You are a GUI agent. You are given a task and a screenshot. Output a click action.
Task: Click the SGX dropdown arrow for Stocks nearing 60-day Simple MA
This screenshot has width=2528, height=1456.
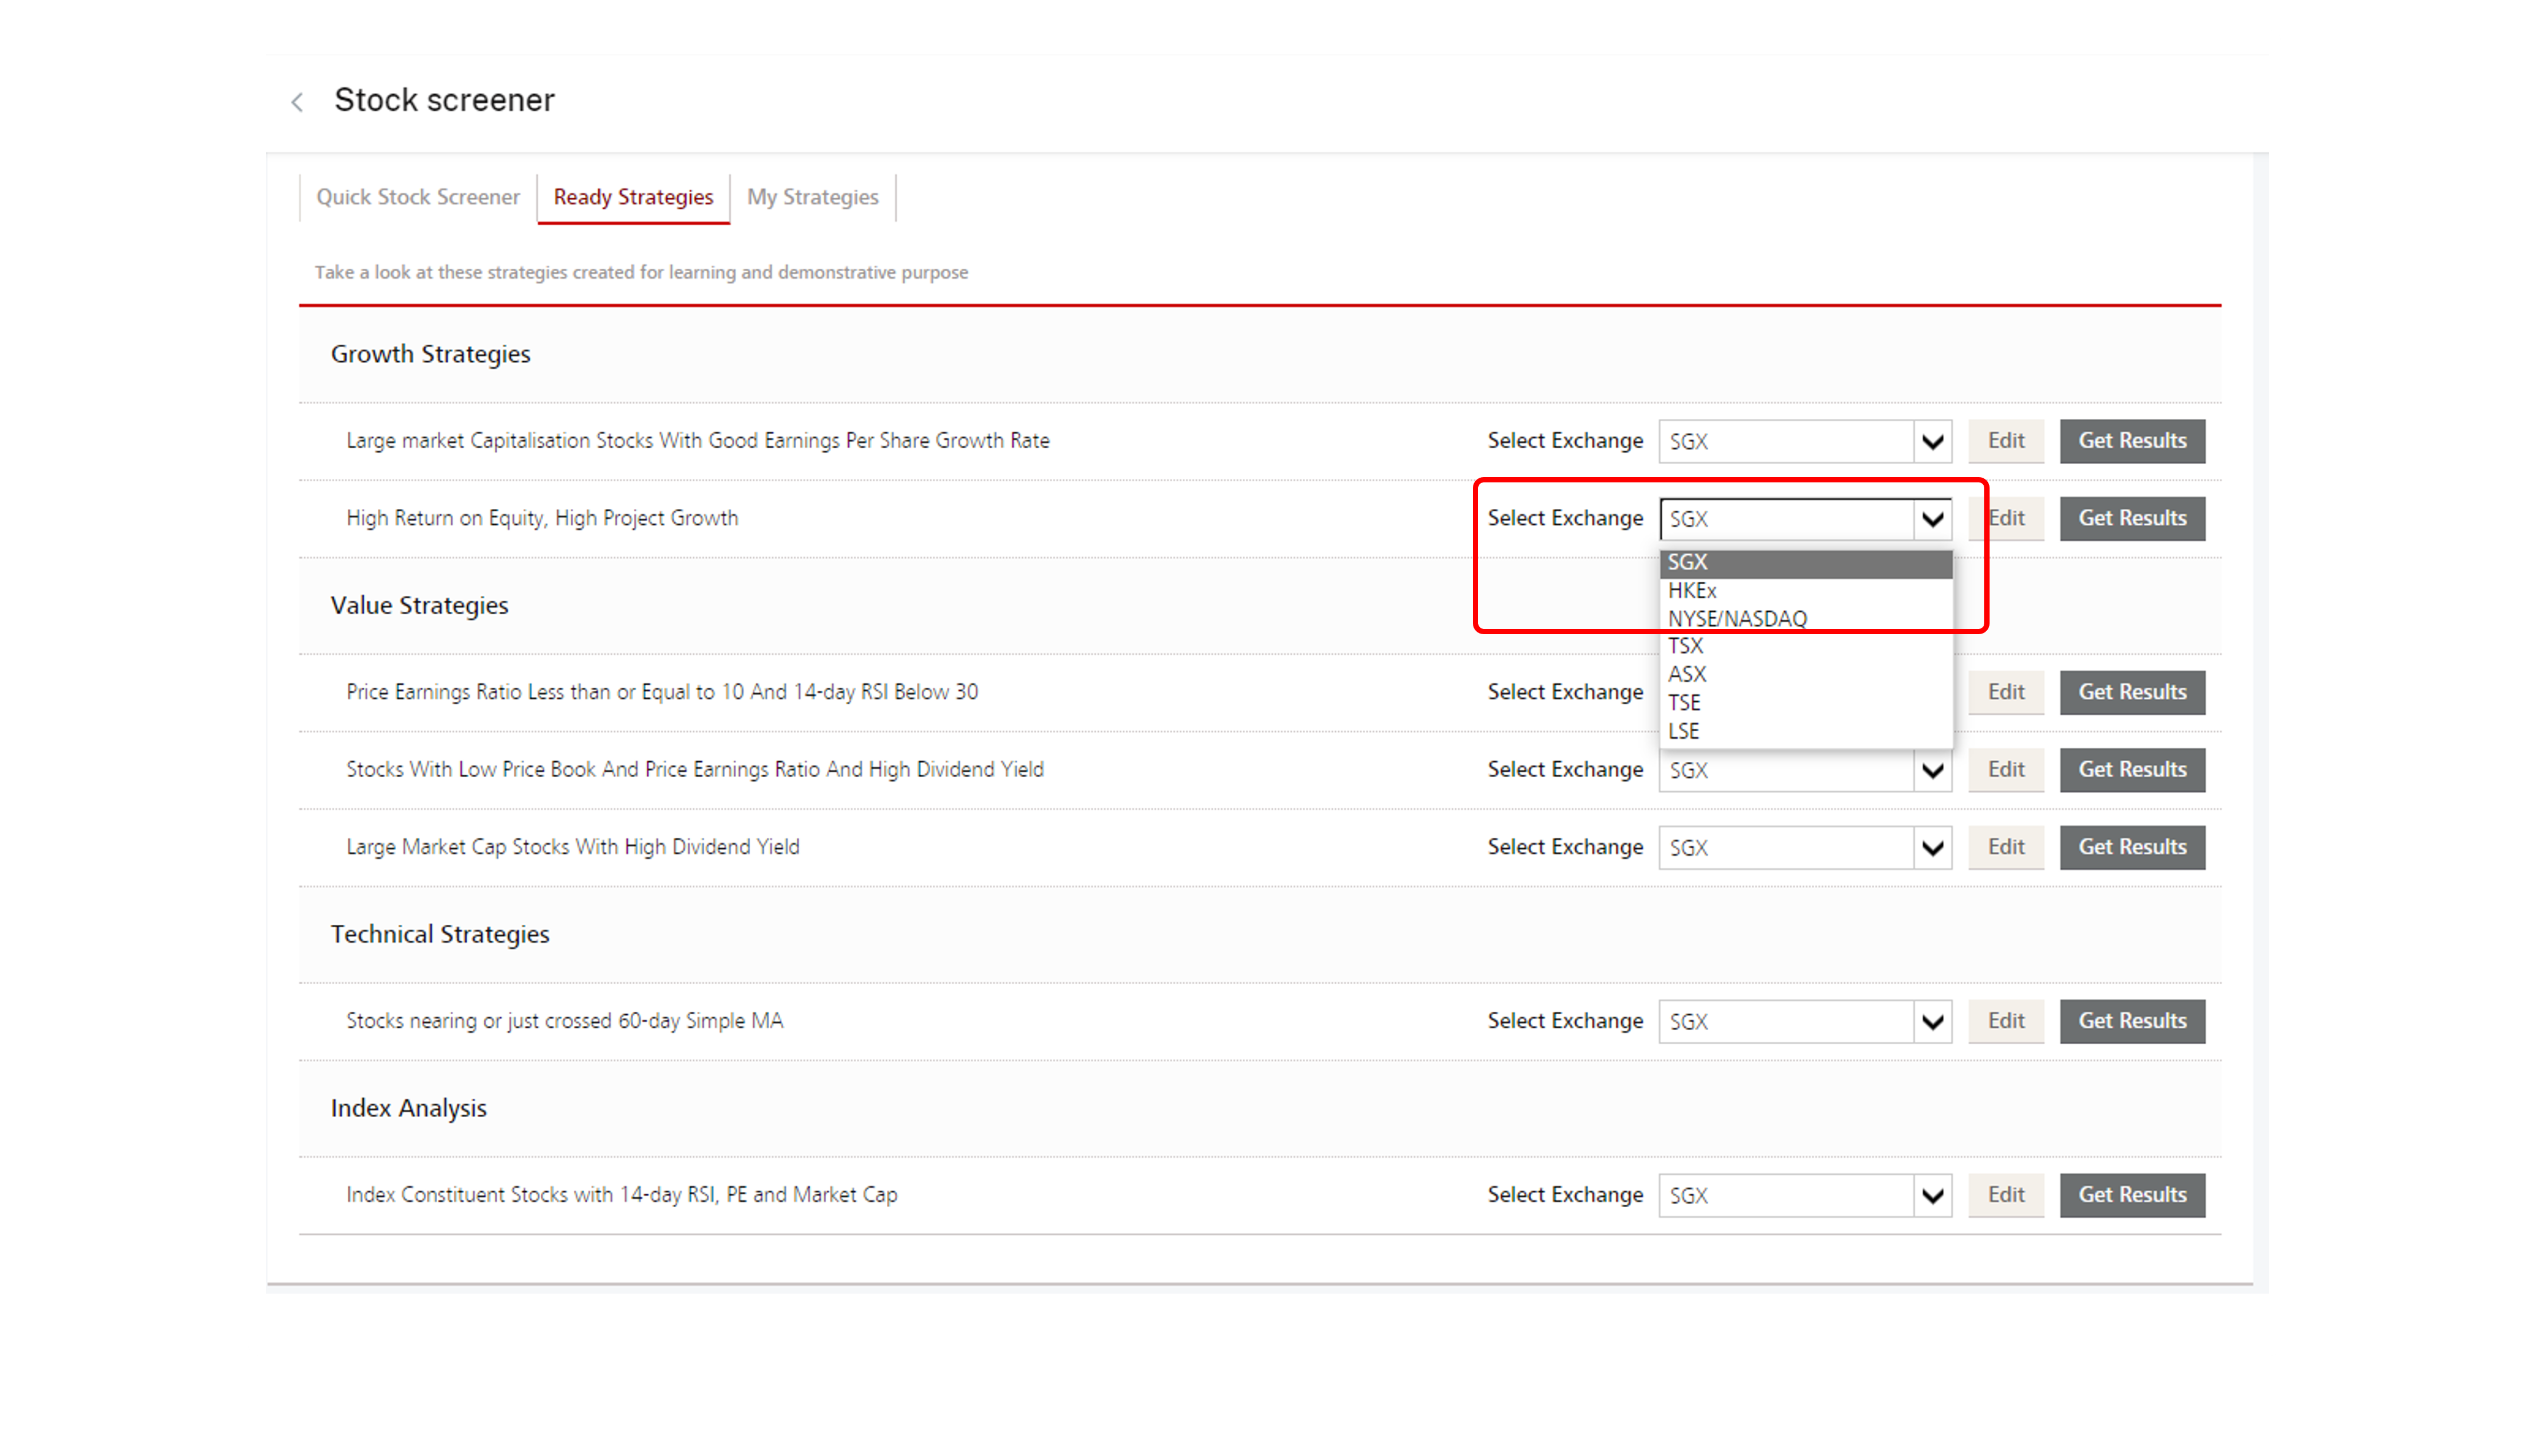pyautogui.click(x=1932, y=1021)
